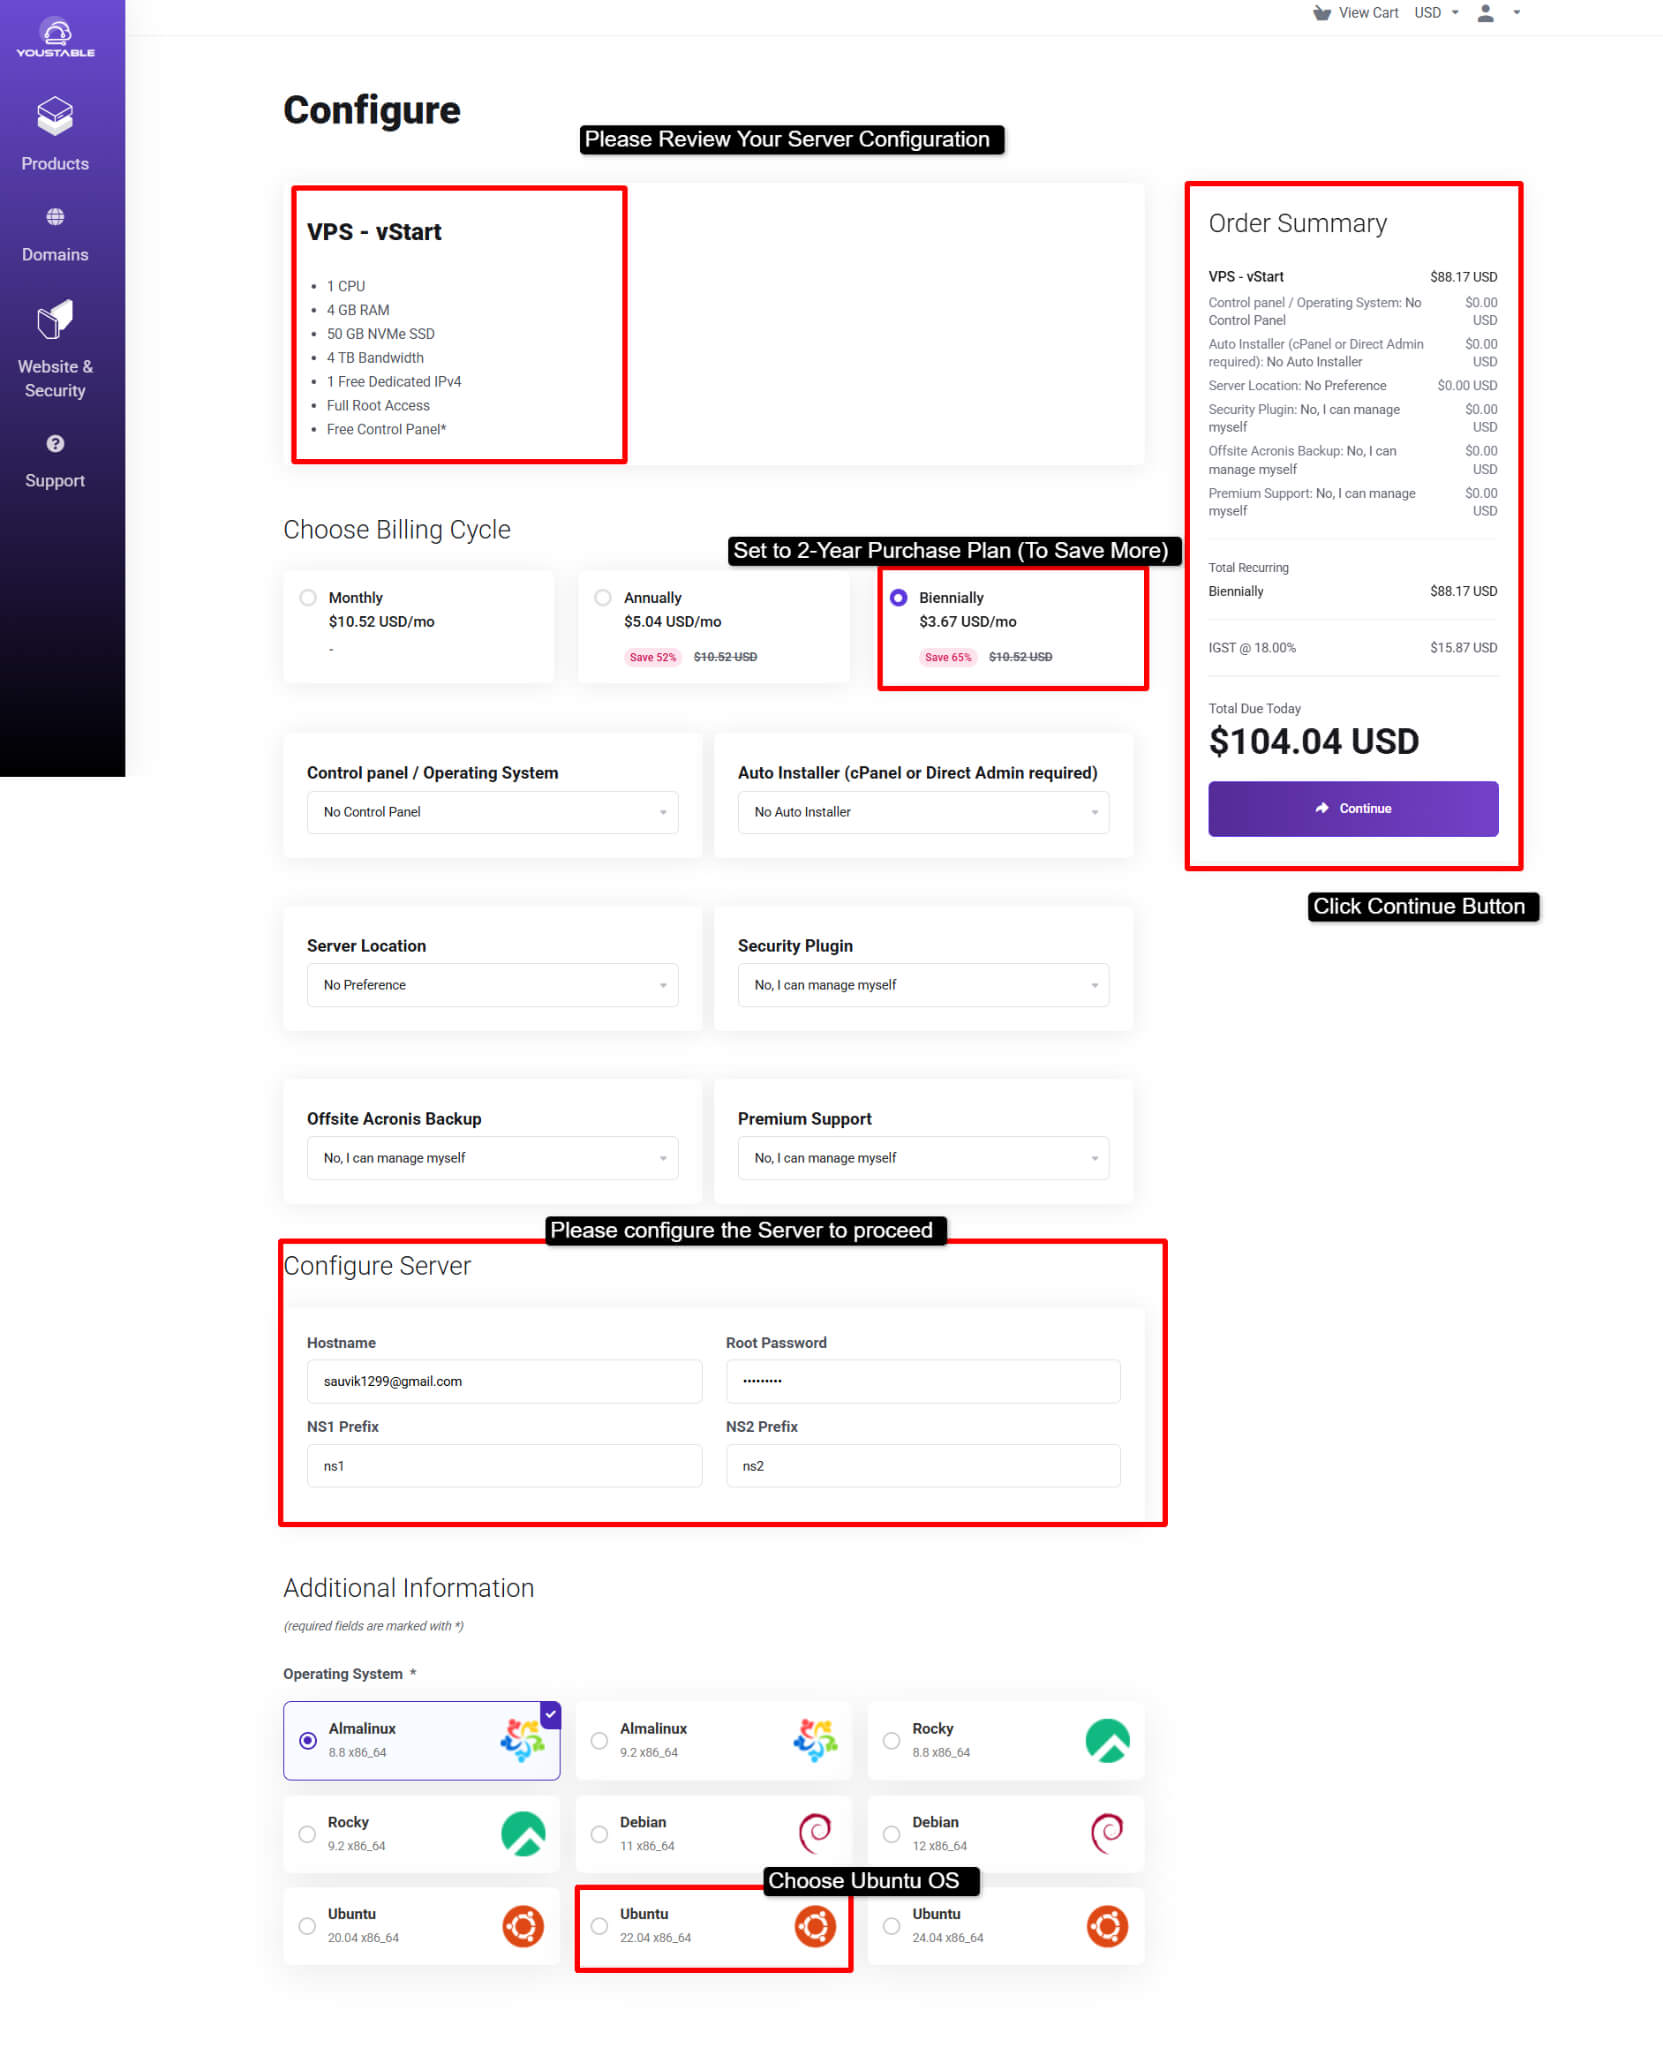Viewport: 1663px width, 2048px height.
Task: Click the Continue button in Order Summary
Action: coord(1353,808)
